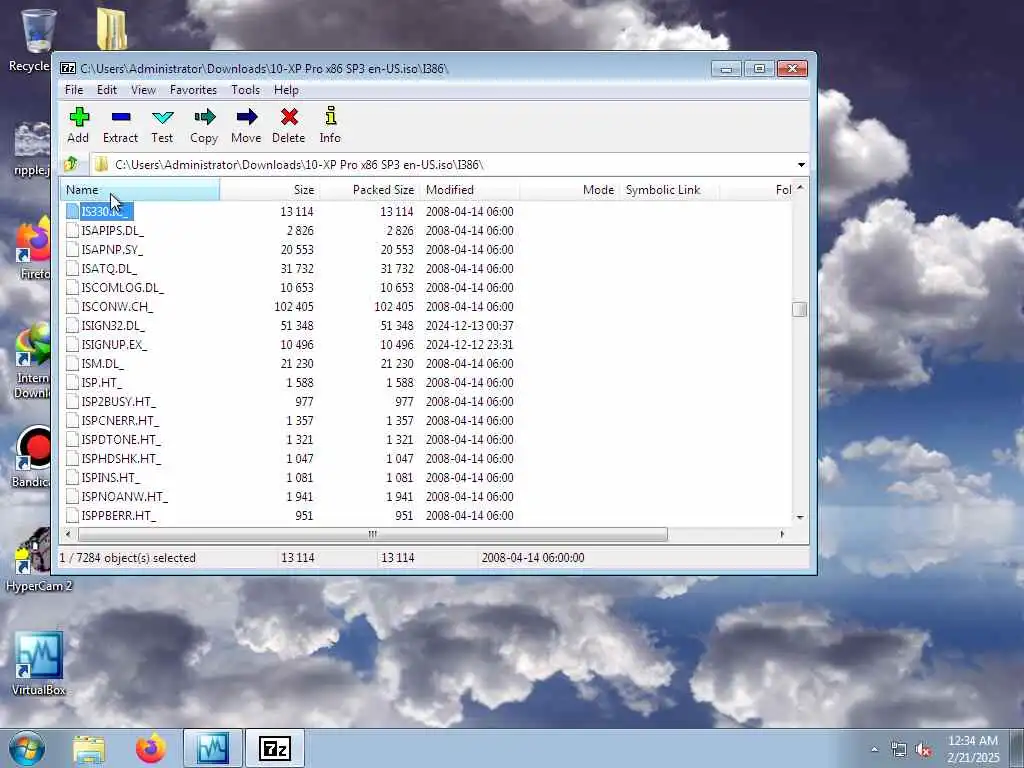The height and width of the screenshot is (768, 1024).
Task: Select the ISPPBERR.HT_ file
Action: 118,515
